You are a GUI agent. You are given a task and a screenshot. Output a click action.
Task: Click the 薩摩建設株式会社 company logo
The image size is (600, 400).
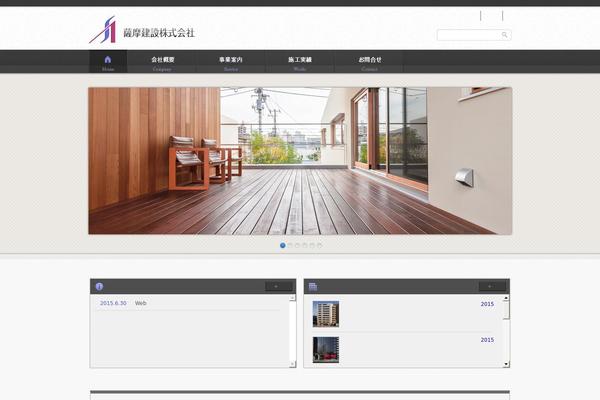click(142, 30)
